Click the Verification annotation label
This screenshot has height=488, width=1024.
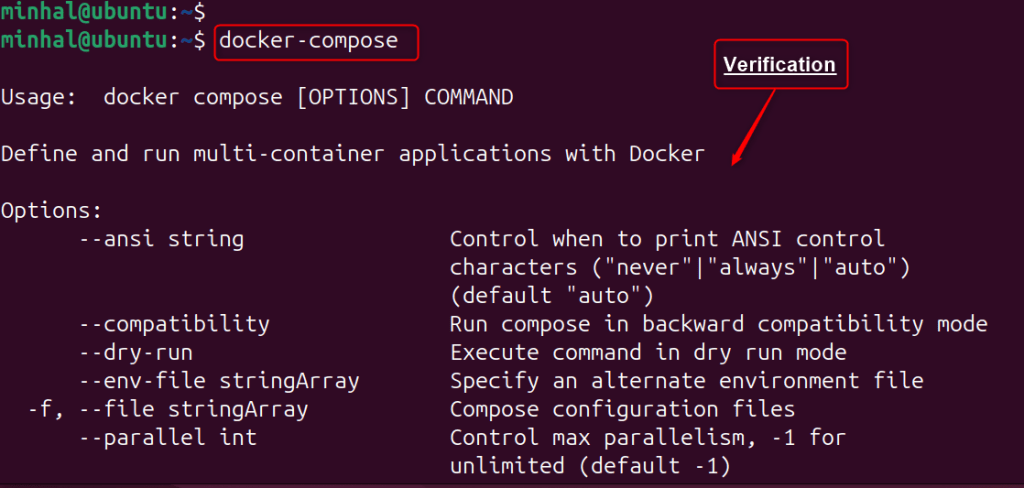pos(779,65)
